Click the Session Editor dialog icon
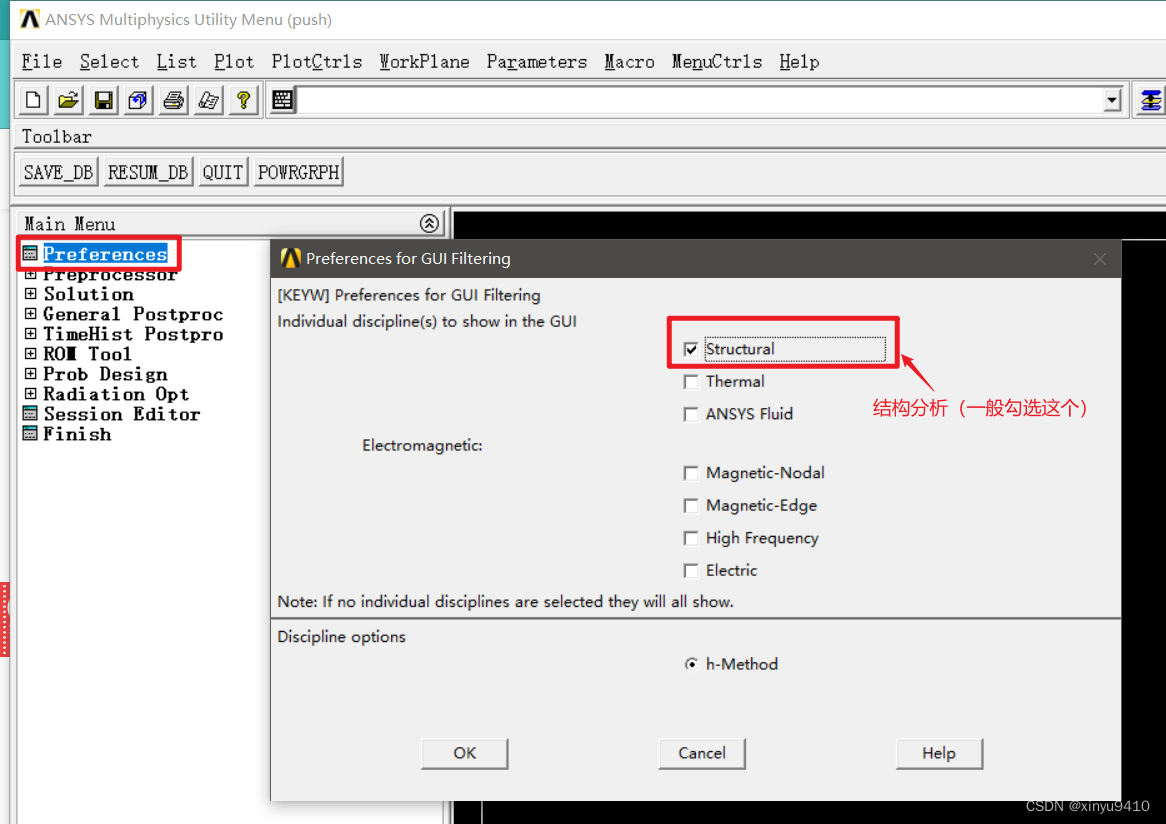 point(30,413)
